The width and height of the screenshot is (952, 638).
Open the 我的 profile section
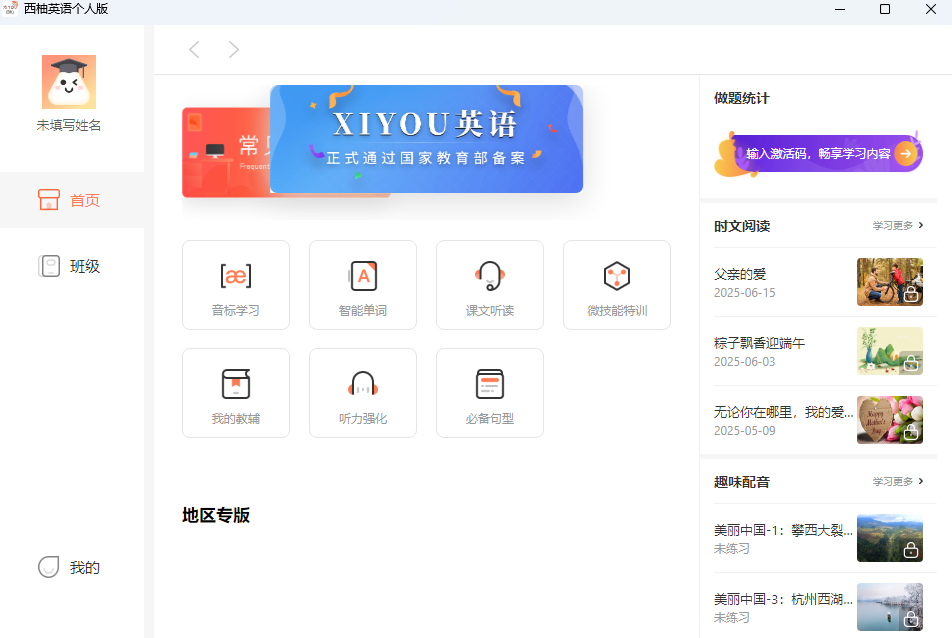pos(68,567)
